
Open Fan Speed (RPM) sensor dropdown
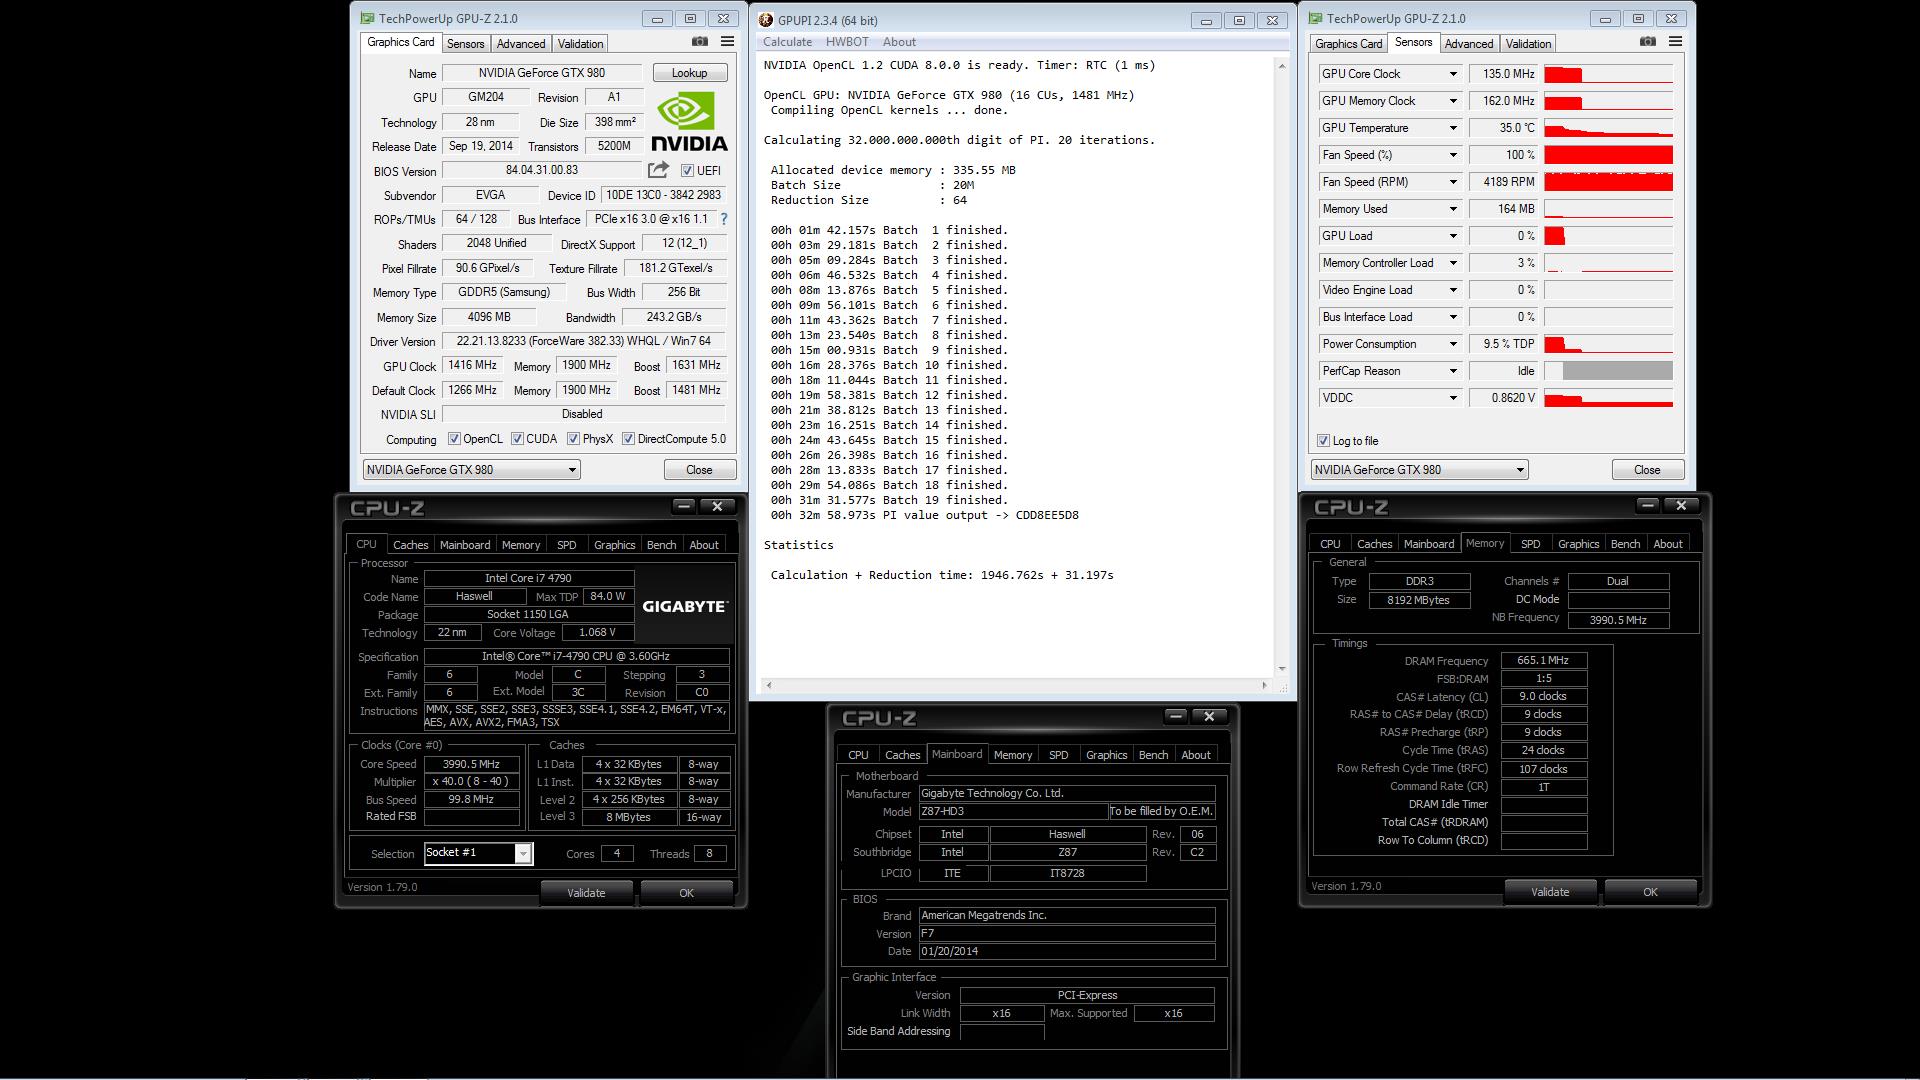(1453, 182)
